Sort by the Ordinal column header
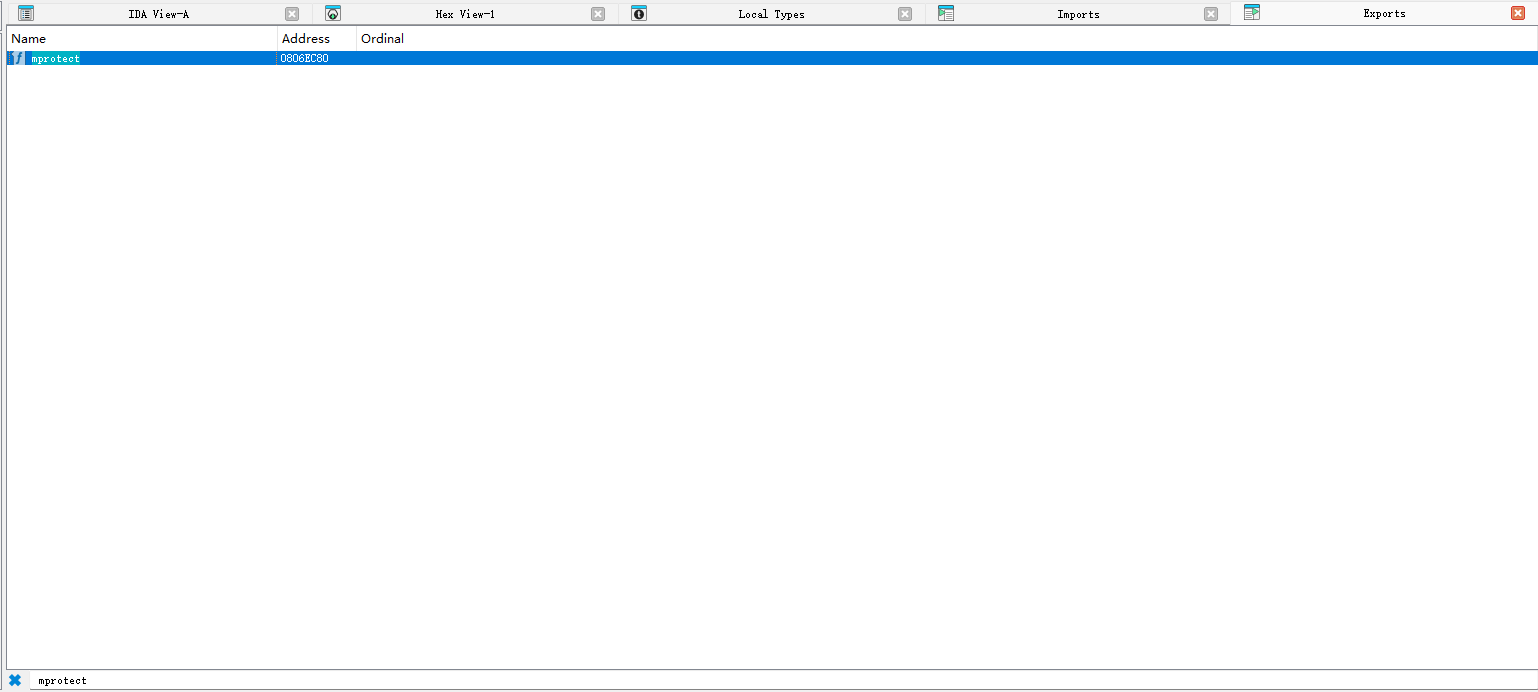 click(x=383, y=39)
